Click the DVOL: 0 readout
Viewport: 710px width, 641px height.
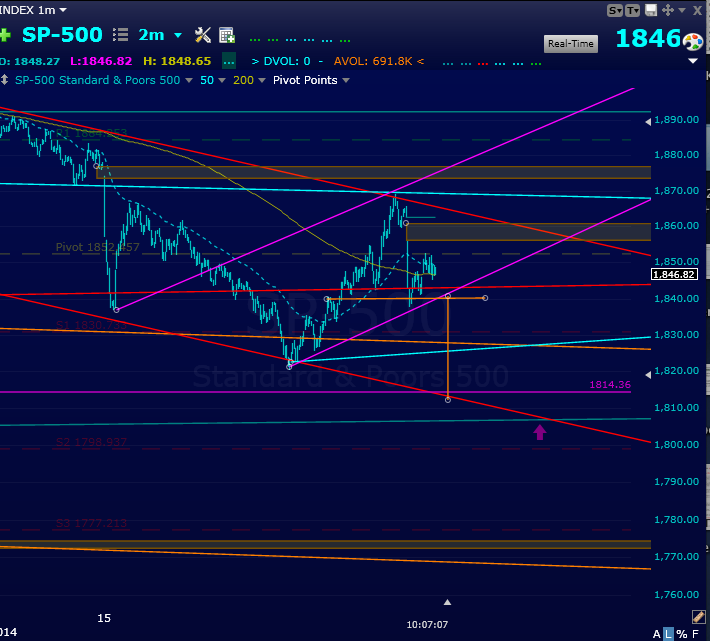287,61
